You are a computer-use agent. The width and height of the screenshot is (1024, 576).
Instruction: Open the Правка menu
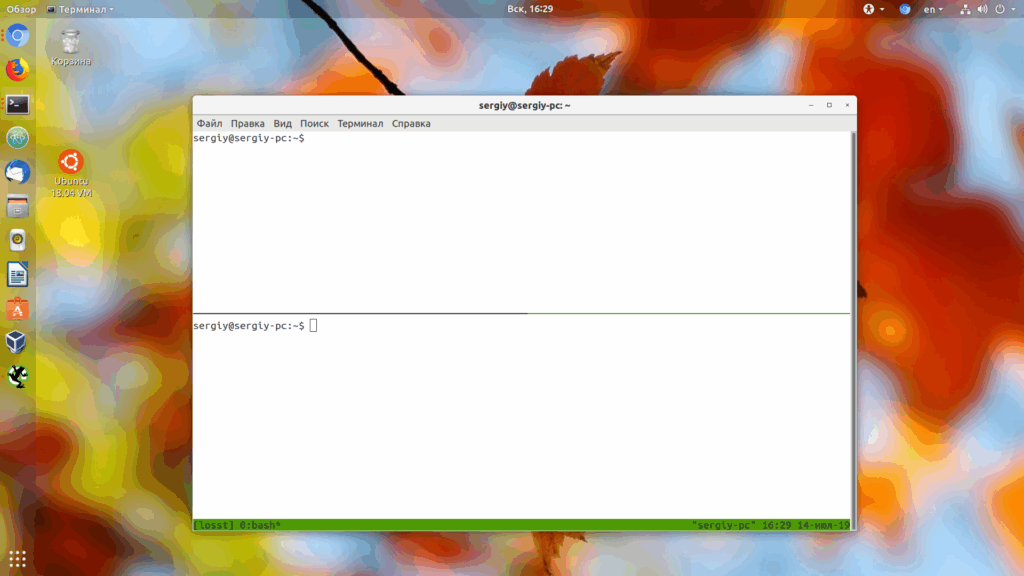pos(248,123)
